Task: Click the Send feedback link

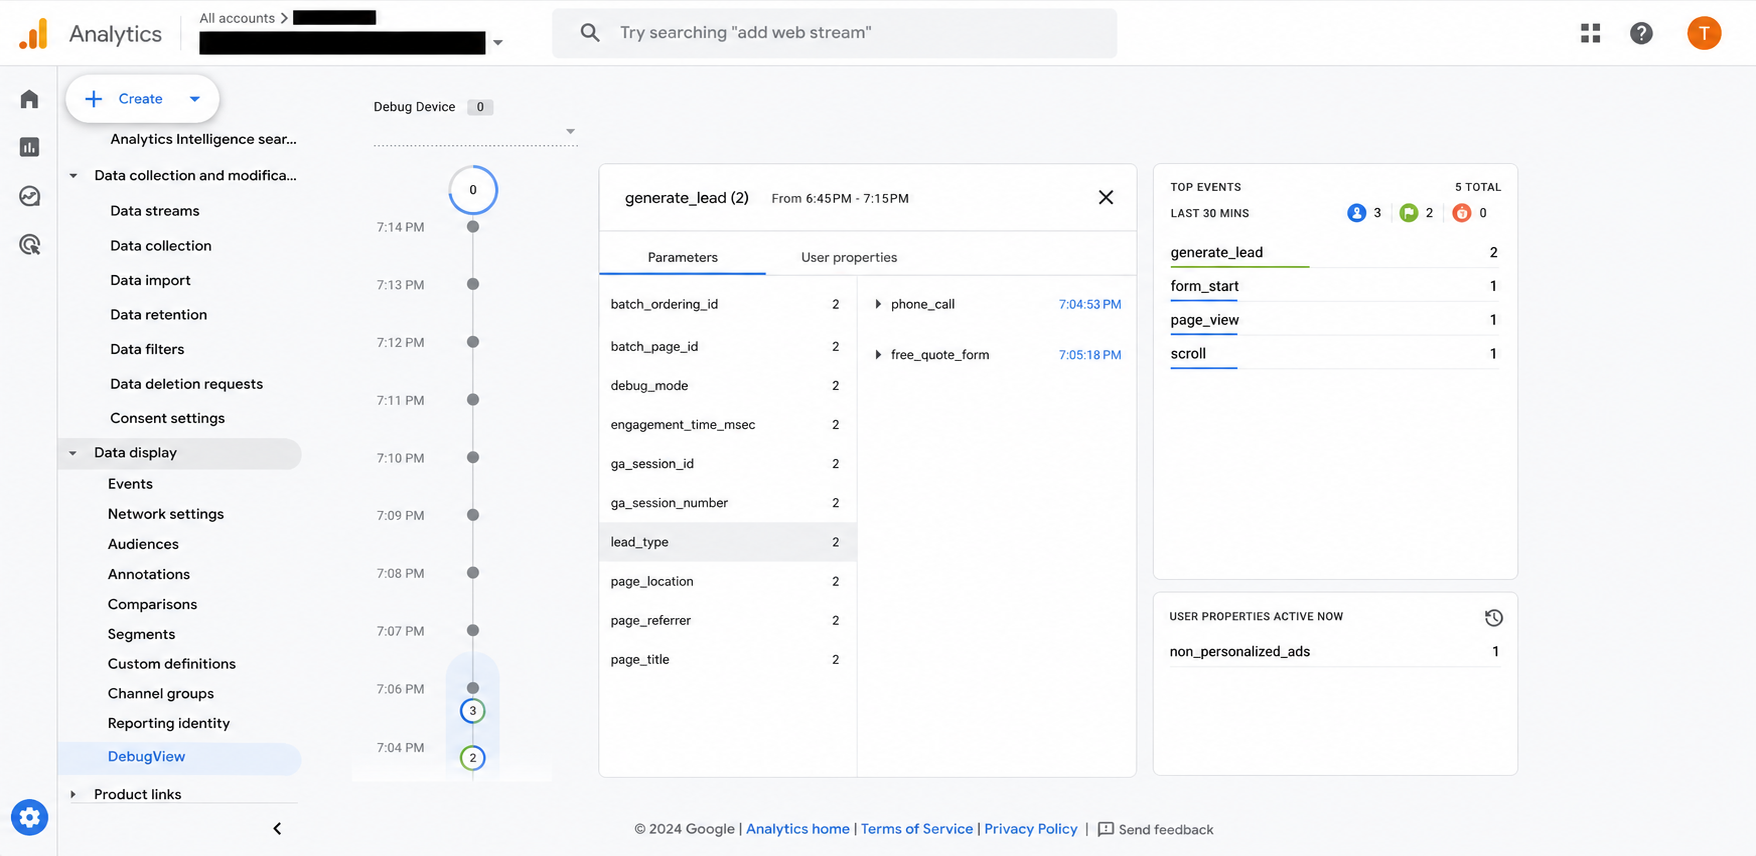Action: tap(1166, 830)
